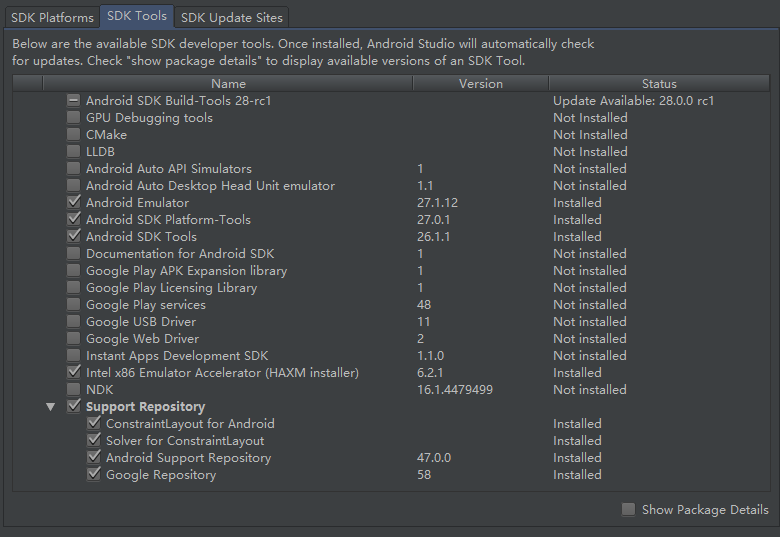Select the GPU Debugging tools label
Image resolution: width=780 pixels, height=537 pixels.
[x=149, y=118]
